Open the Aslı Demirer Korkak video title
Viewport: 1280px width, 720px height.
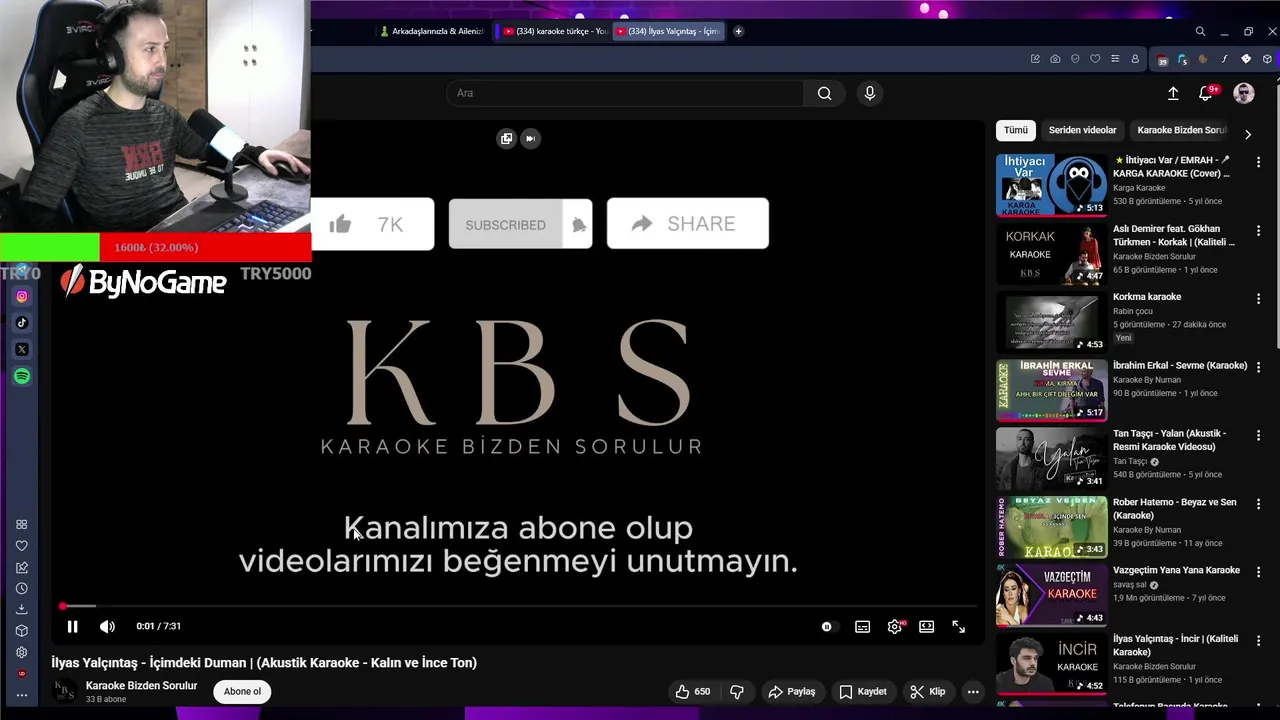click(1174, 235)
